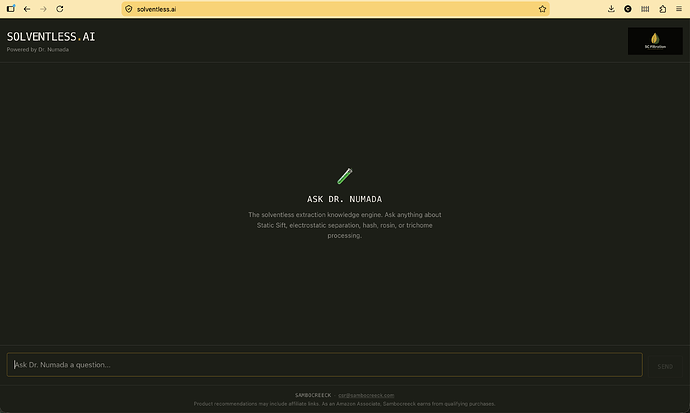Screen dimensions: 690x413
Task: Click the SC Filtration sponsor banner
Action: point(655,41)
